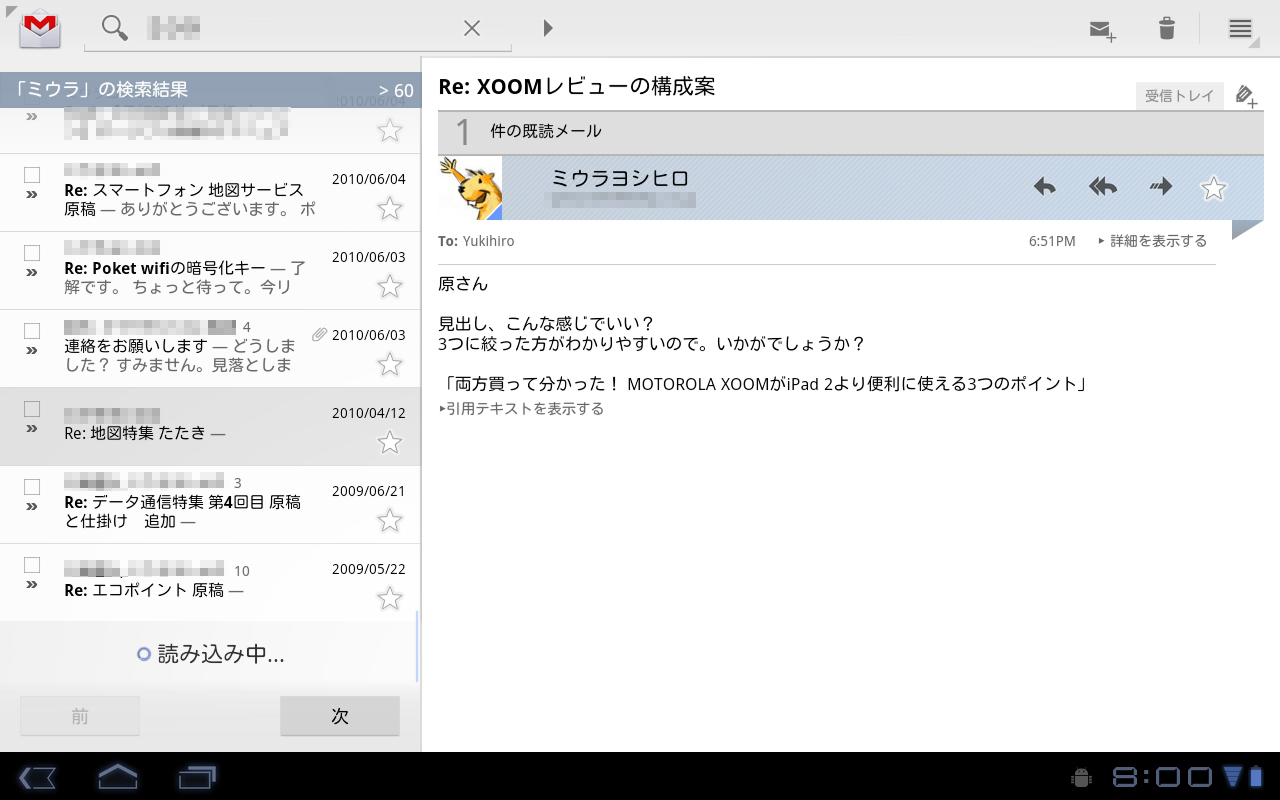Open the 連絡をお願いします conversation

click(210, 349)
